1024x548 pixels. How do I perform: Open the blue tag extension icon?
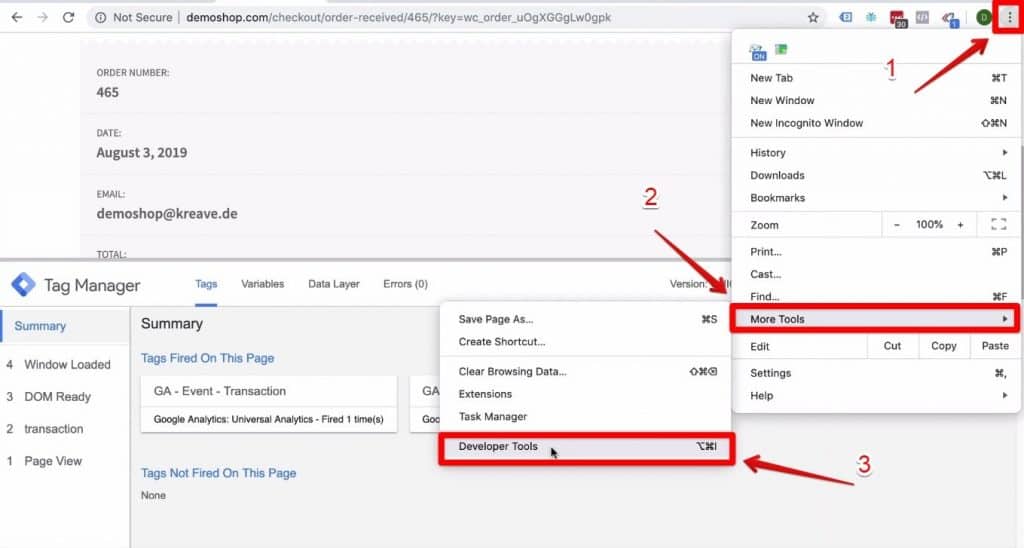(845, 18)
